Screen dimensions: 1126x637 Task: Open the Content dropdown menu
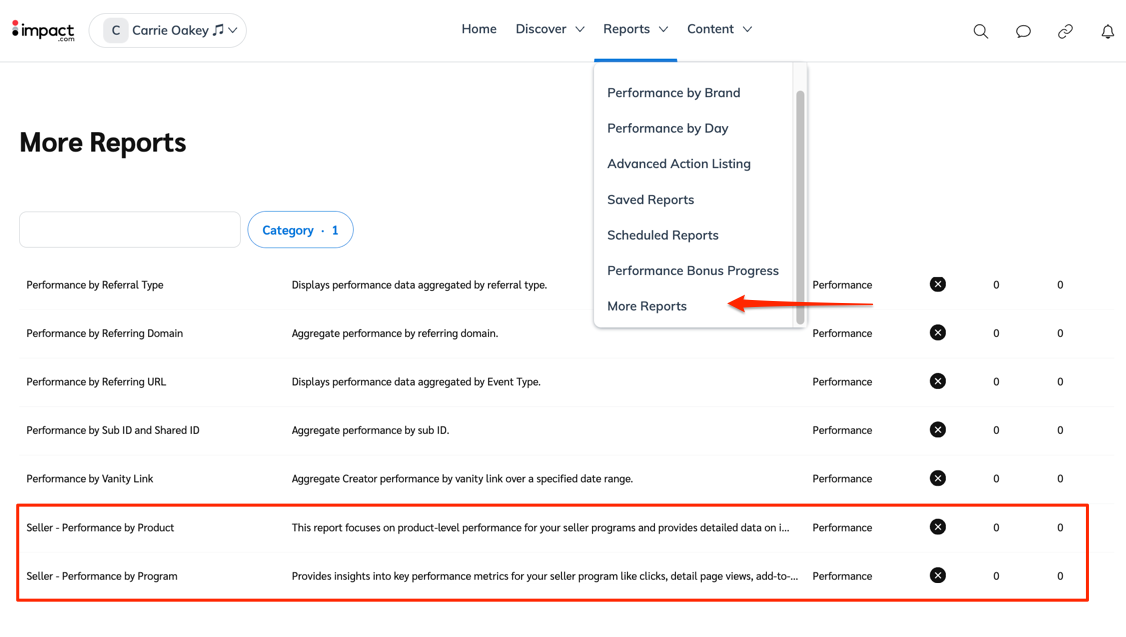pos(719,29)
